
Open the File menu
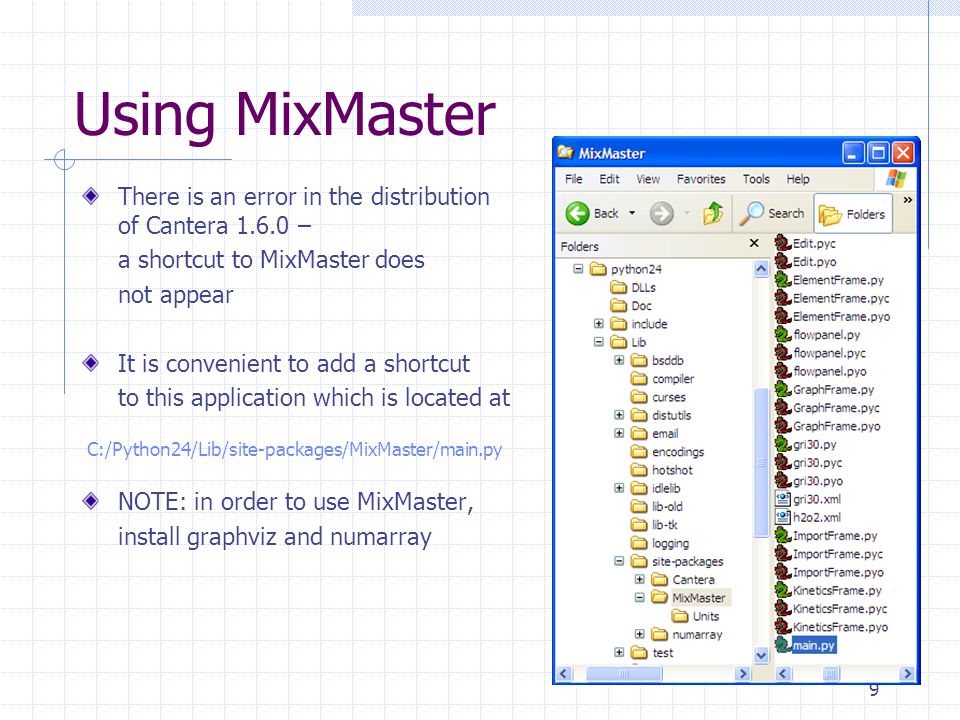point(574,179)
